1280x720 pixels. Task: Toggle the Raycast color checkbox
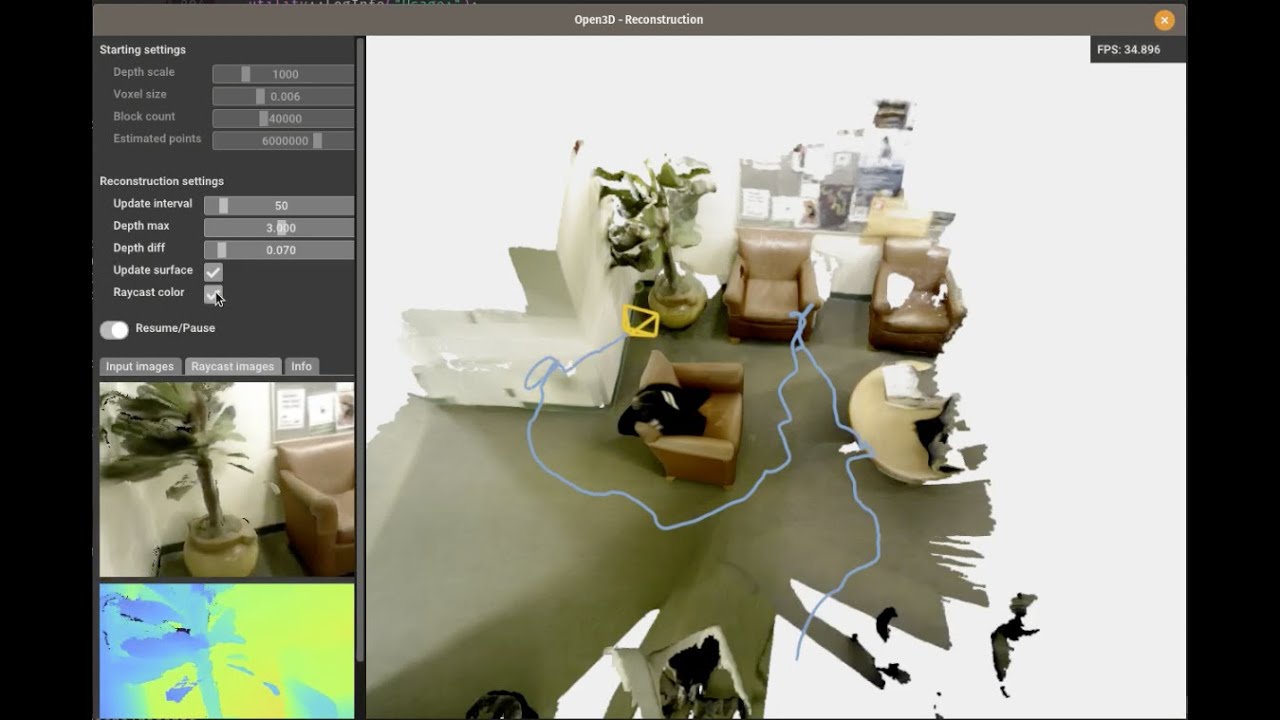click(213, 294)
